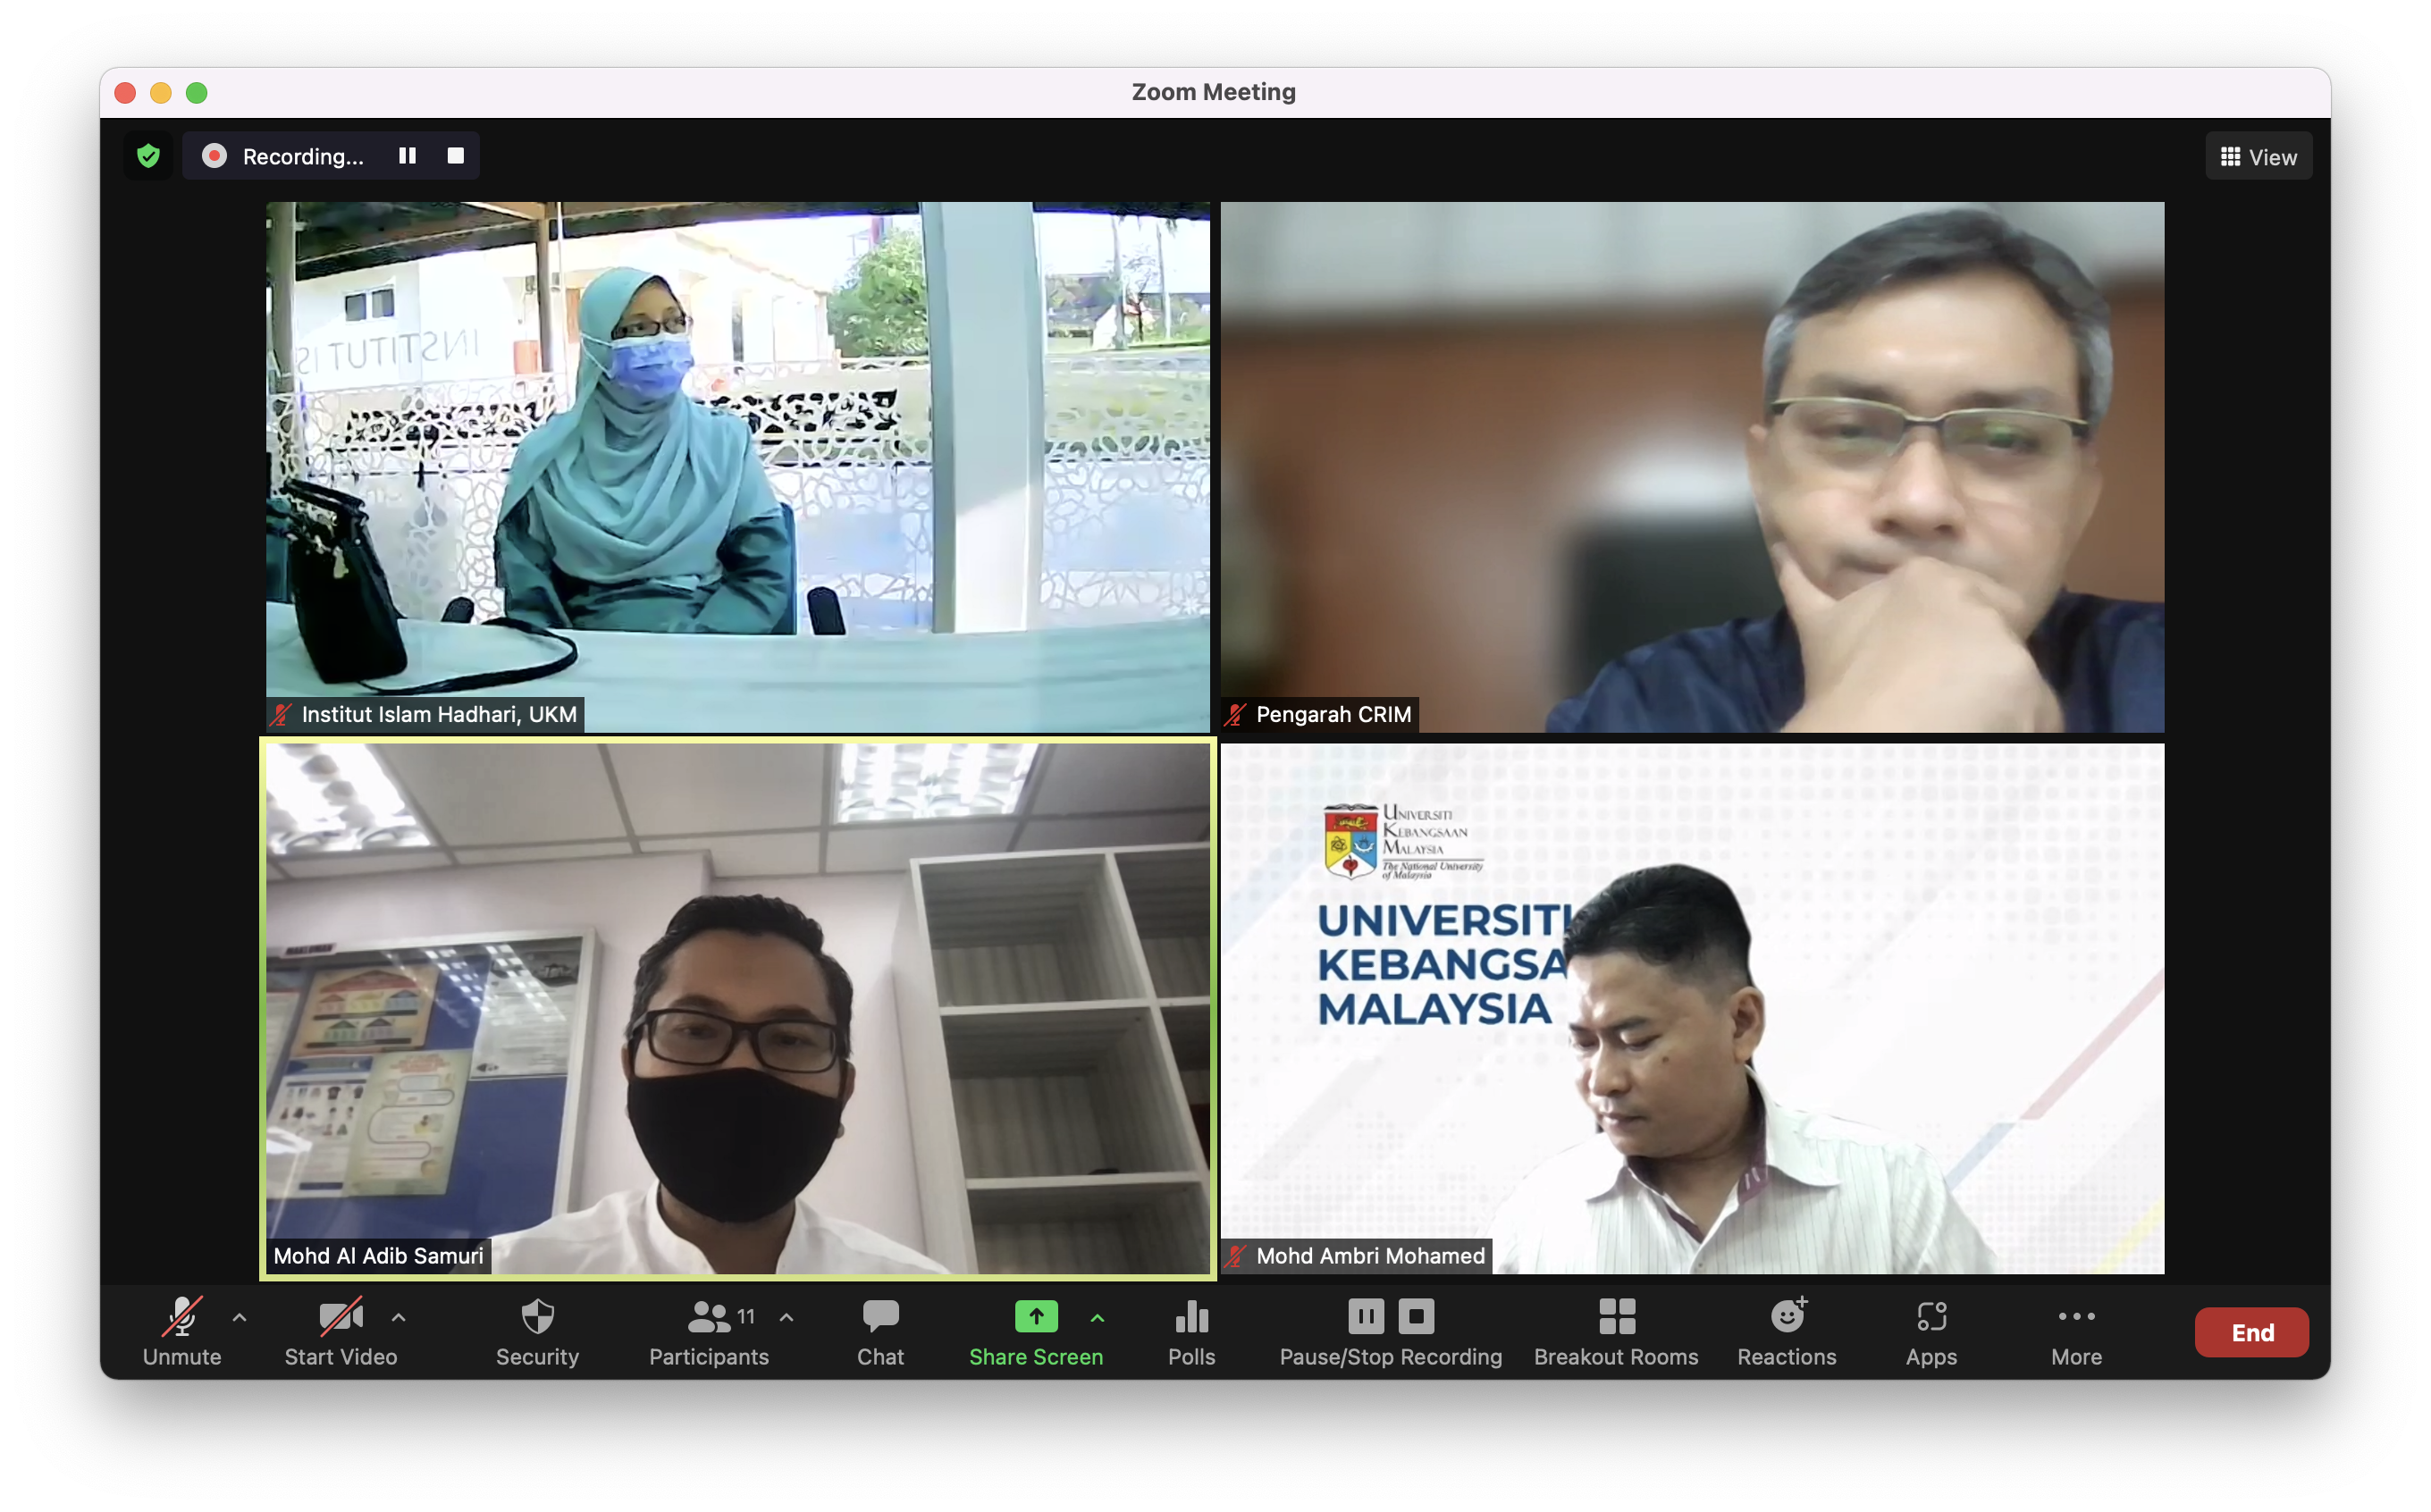Expand share options arrow beside Share Screen
The height and width of the screenshot is (1512, 2431).
coord(1097,1317)
